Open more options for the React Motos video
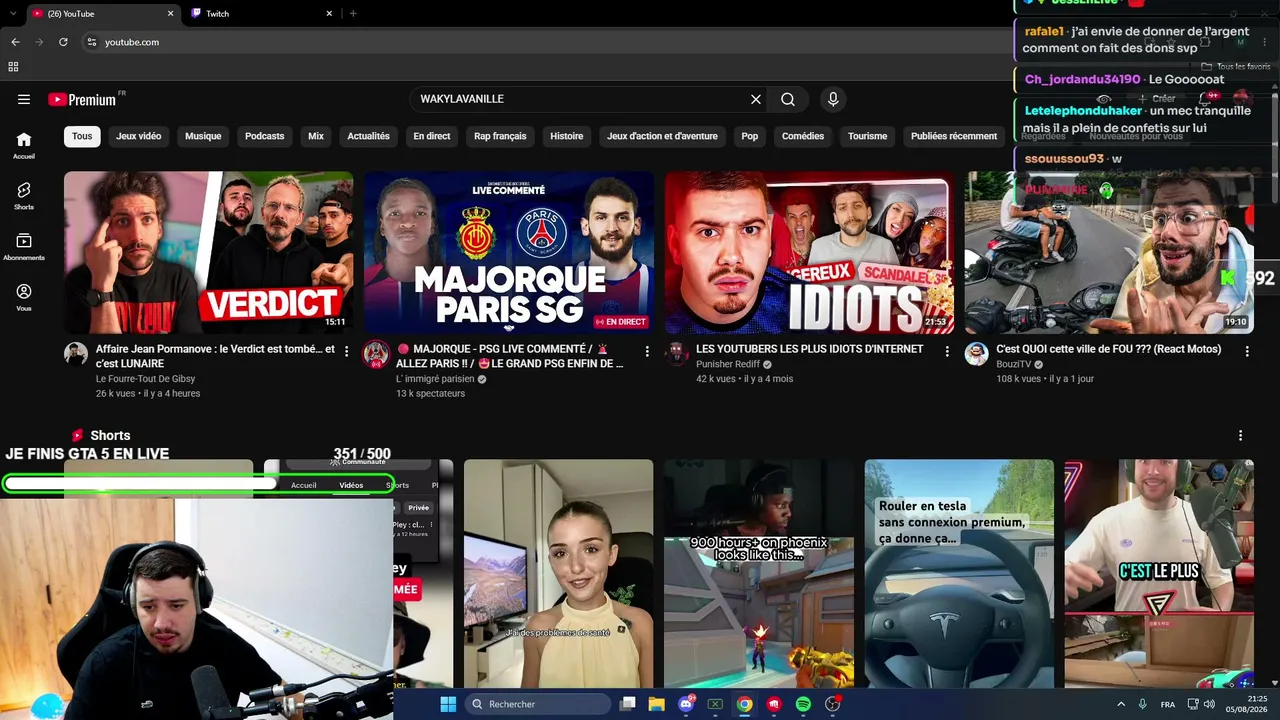Image resolution: width=1280 pixels, height=720 pixels. point(1247,351)
